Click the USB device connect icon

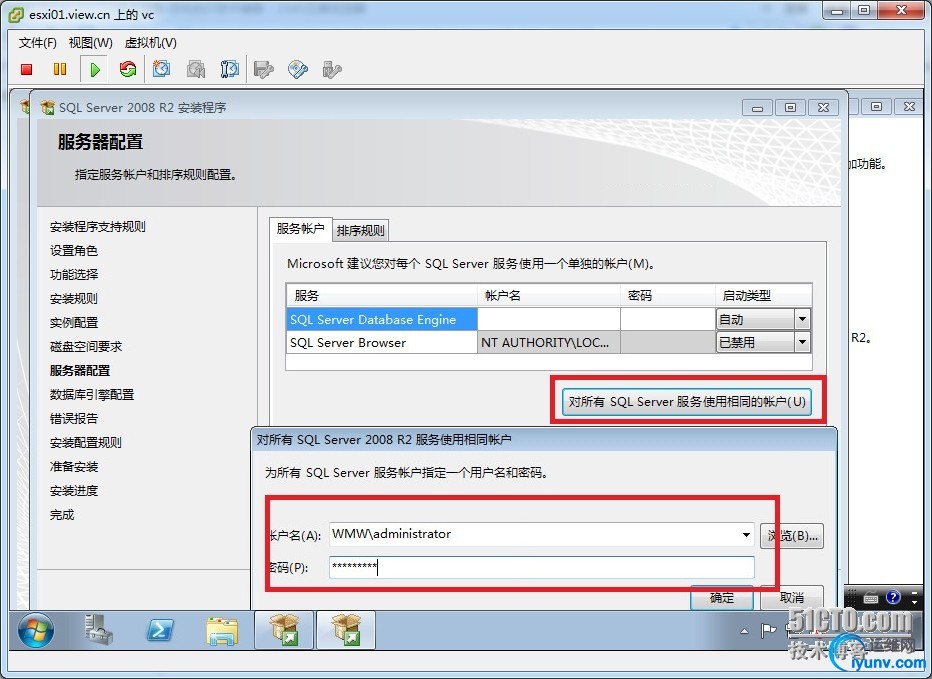pos(332,70)
